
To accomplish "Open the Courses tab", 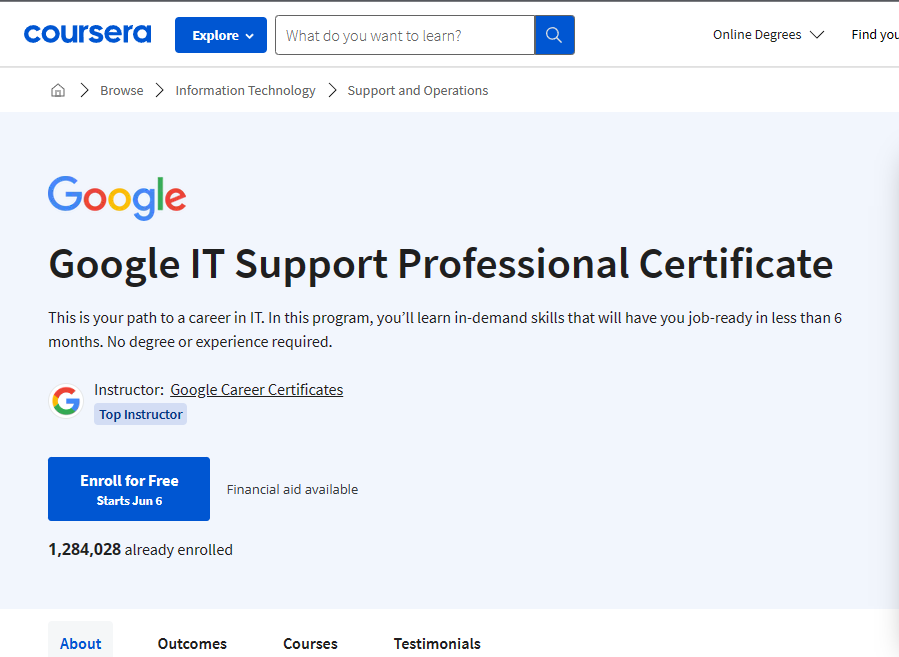I will pos(310,644).
